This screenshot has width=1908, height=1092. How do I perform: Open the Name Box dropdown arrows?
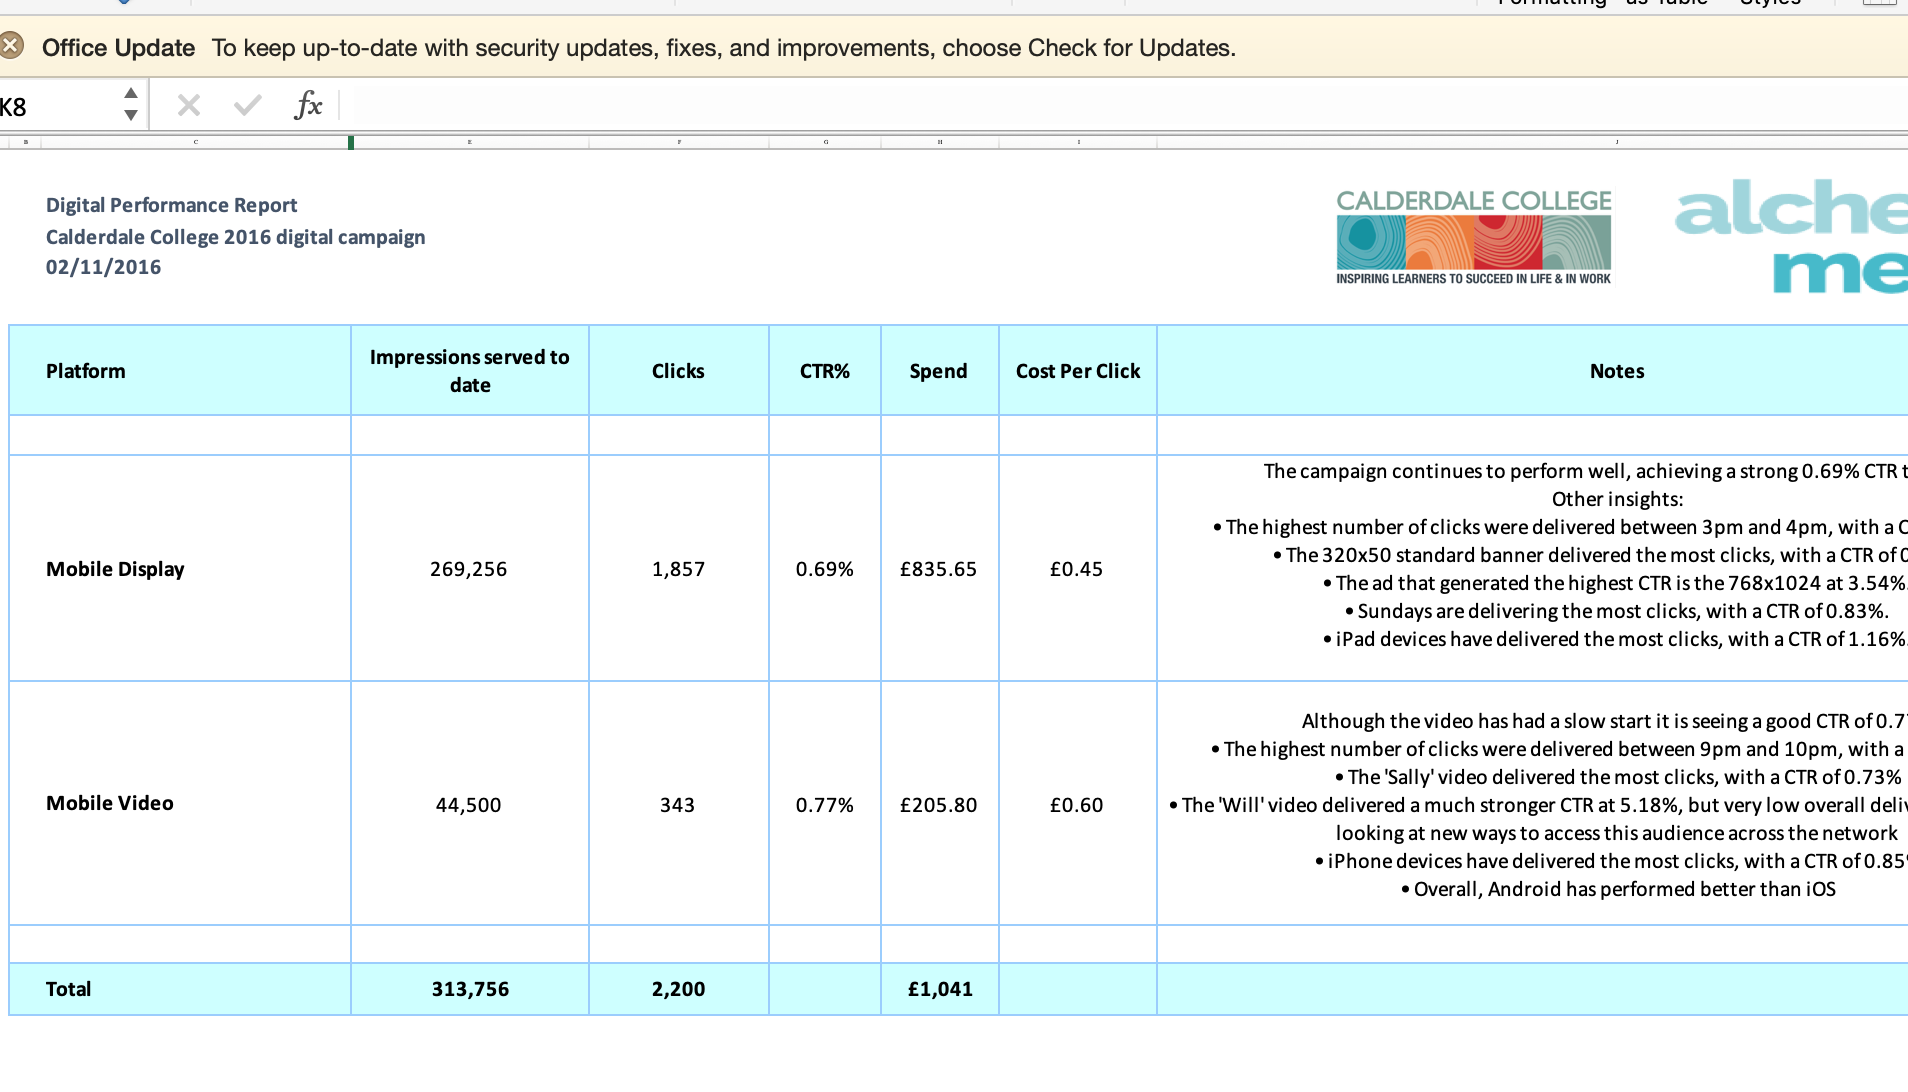pyautogui.click(x=131, y=105)
